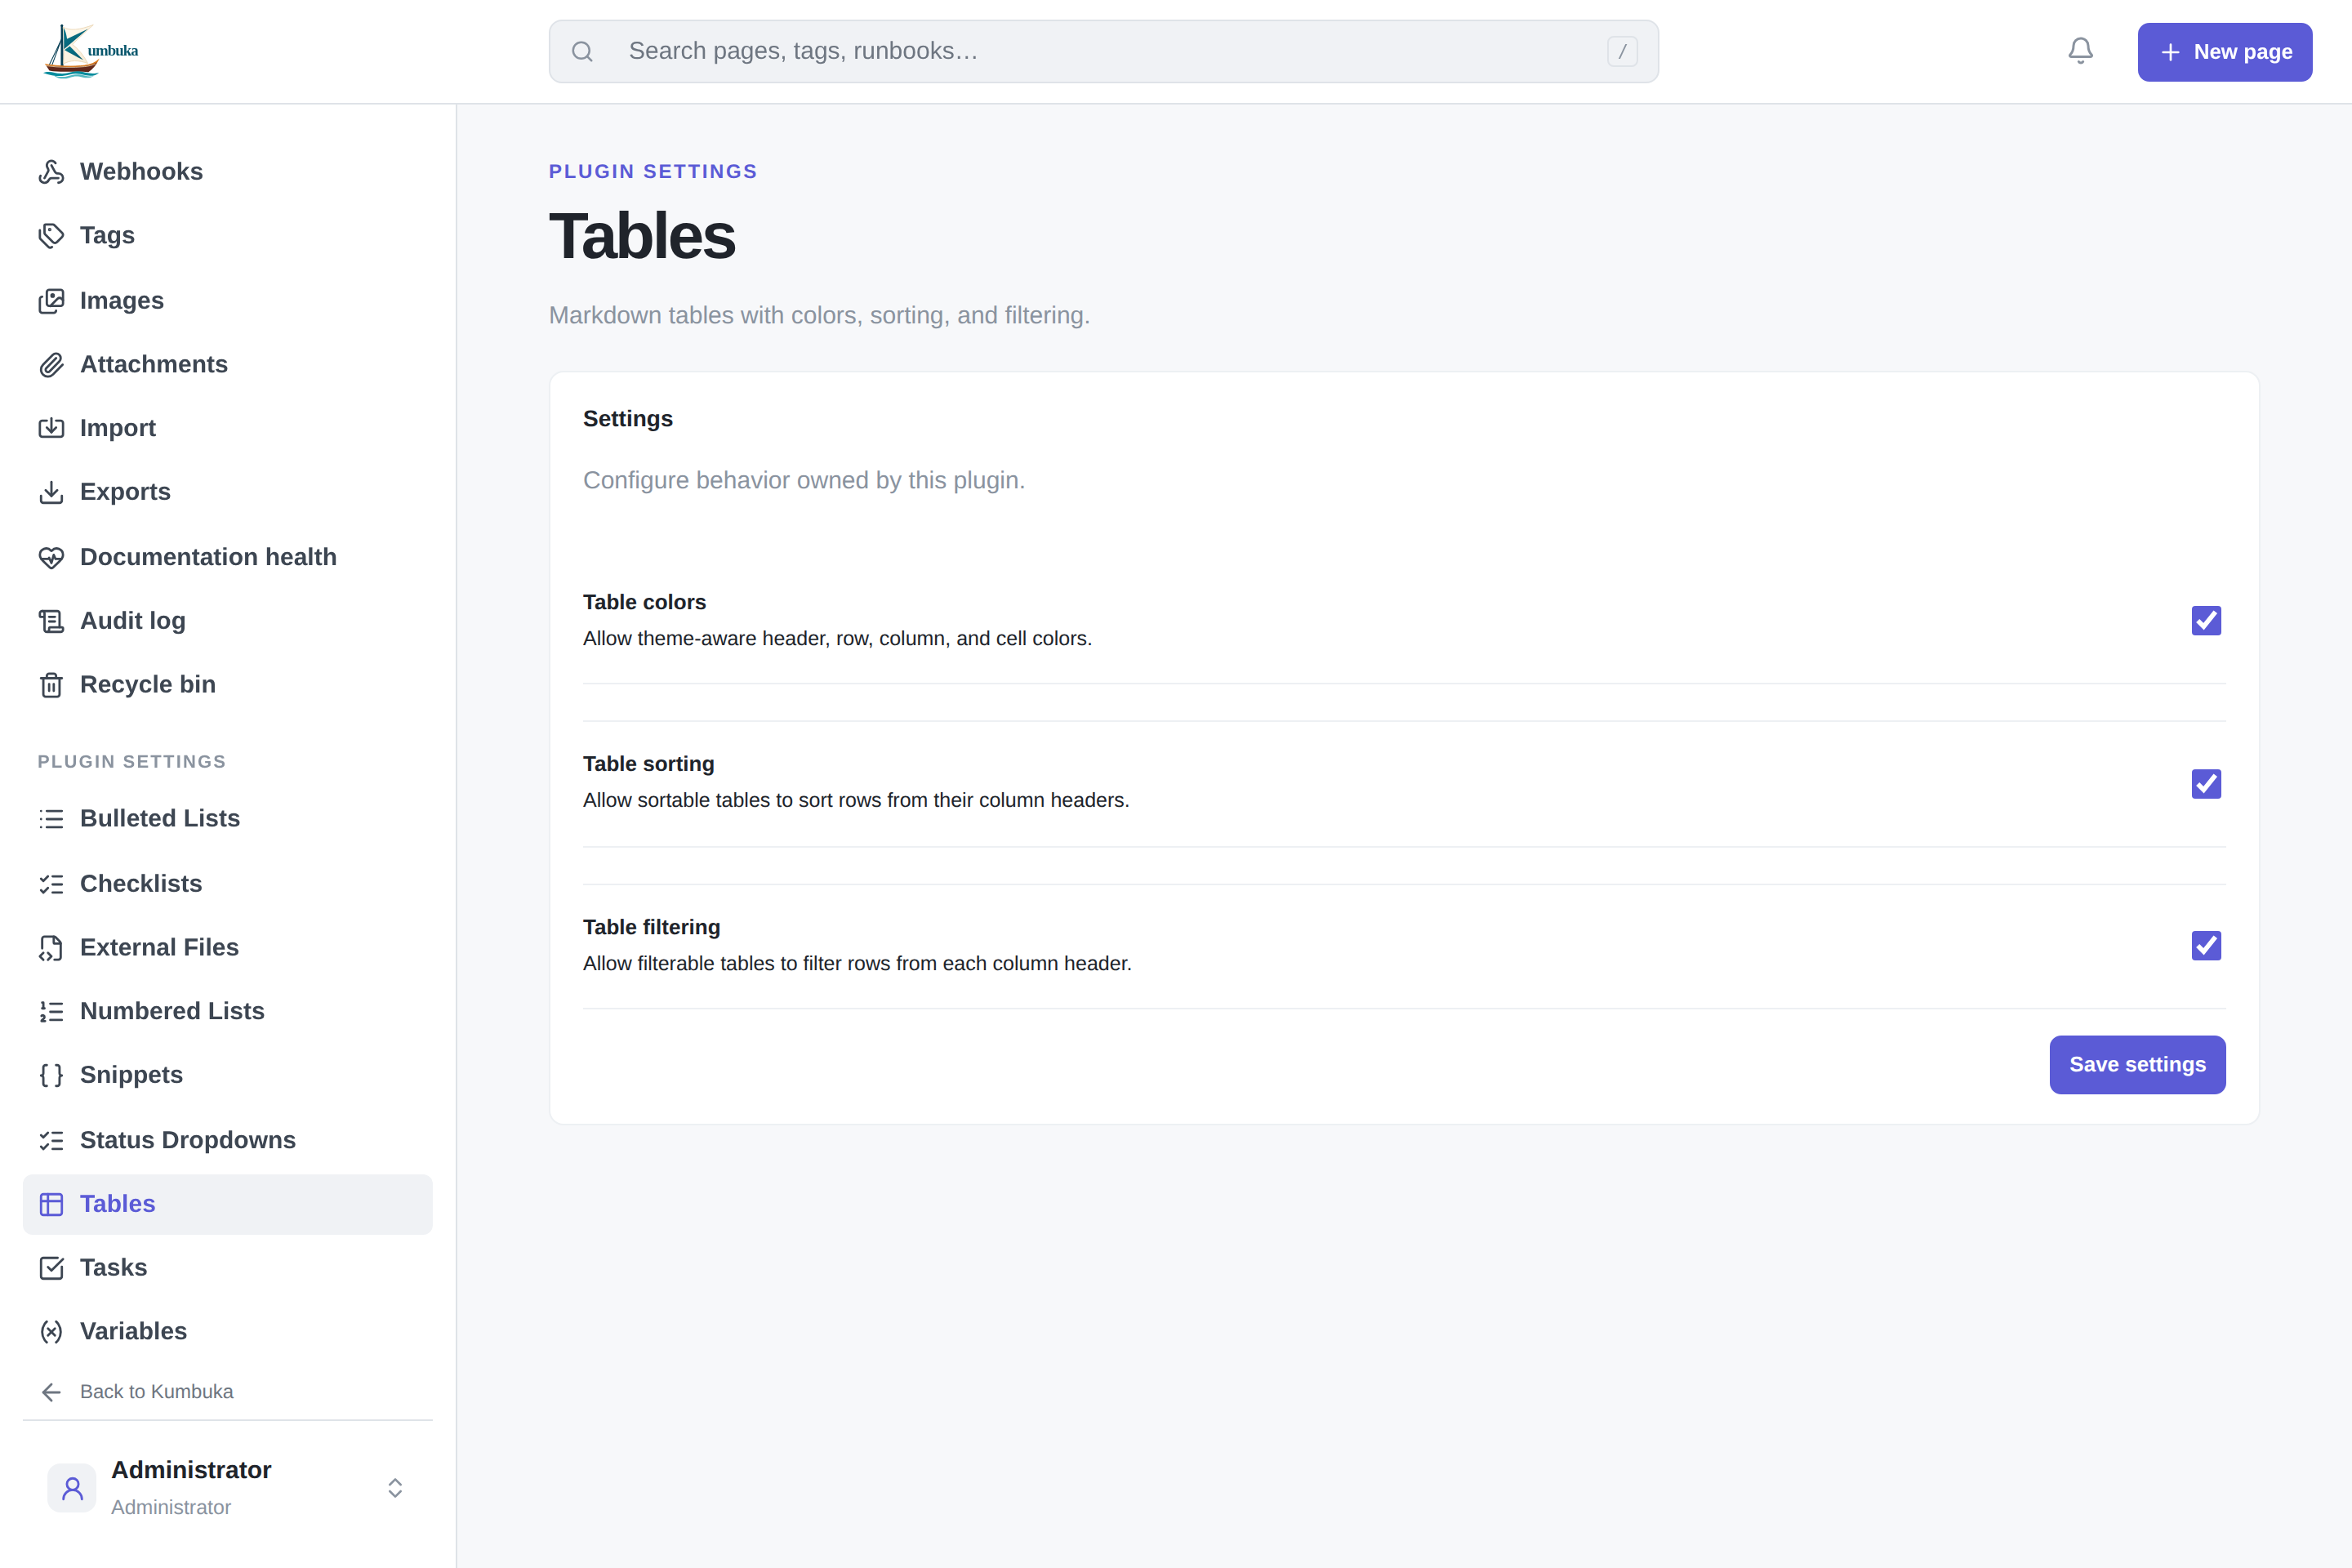The height and width of the screenshot is (1568, 2352).
Task: Click the Audit log scroll icon
Action: point(51,621)
